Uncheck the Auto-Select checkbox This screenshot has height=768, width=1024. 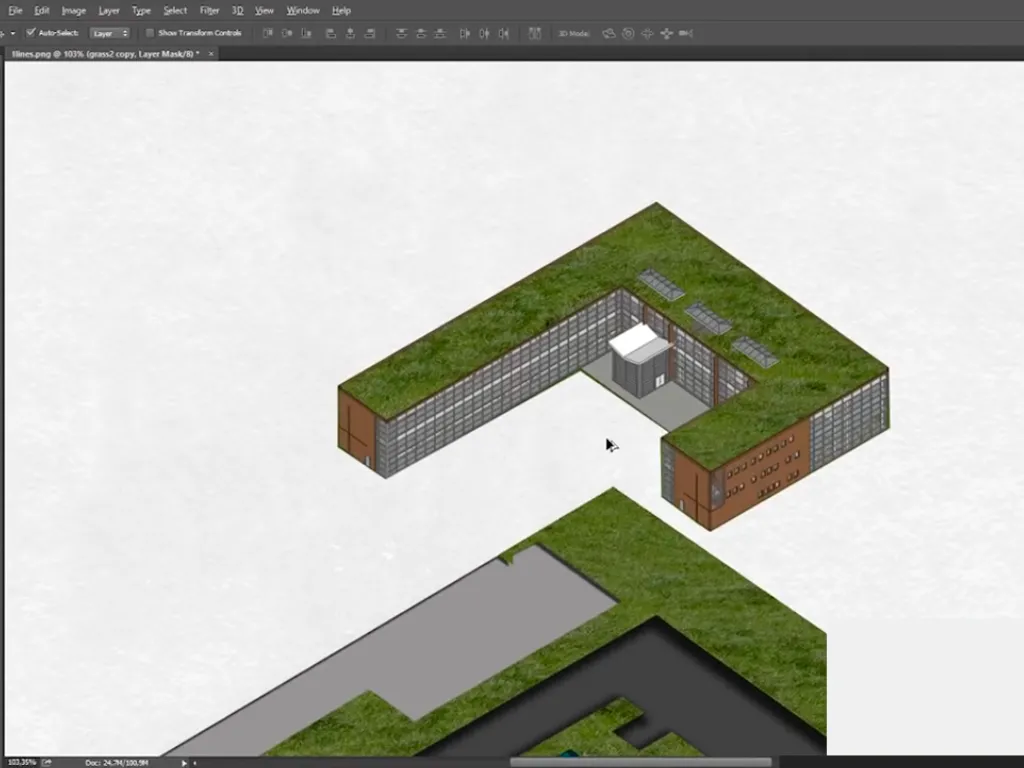tap(31, 33)
